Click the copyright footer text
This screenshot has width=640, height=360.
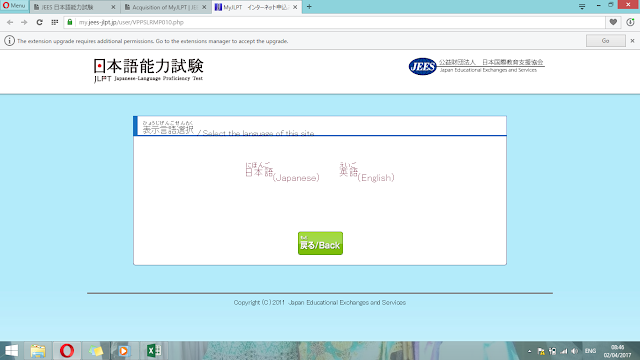(320, 302)
